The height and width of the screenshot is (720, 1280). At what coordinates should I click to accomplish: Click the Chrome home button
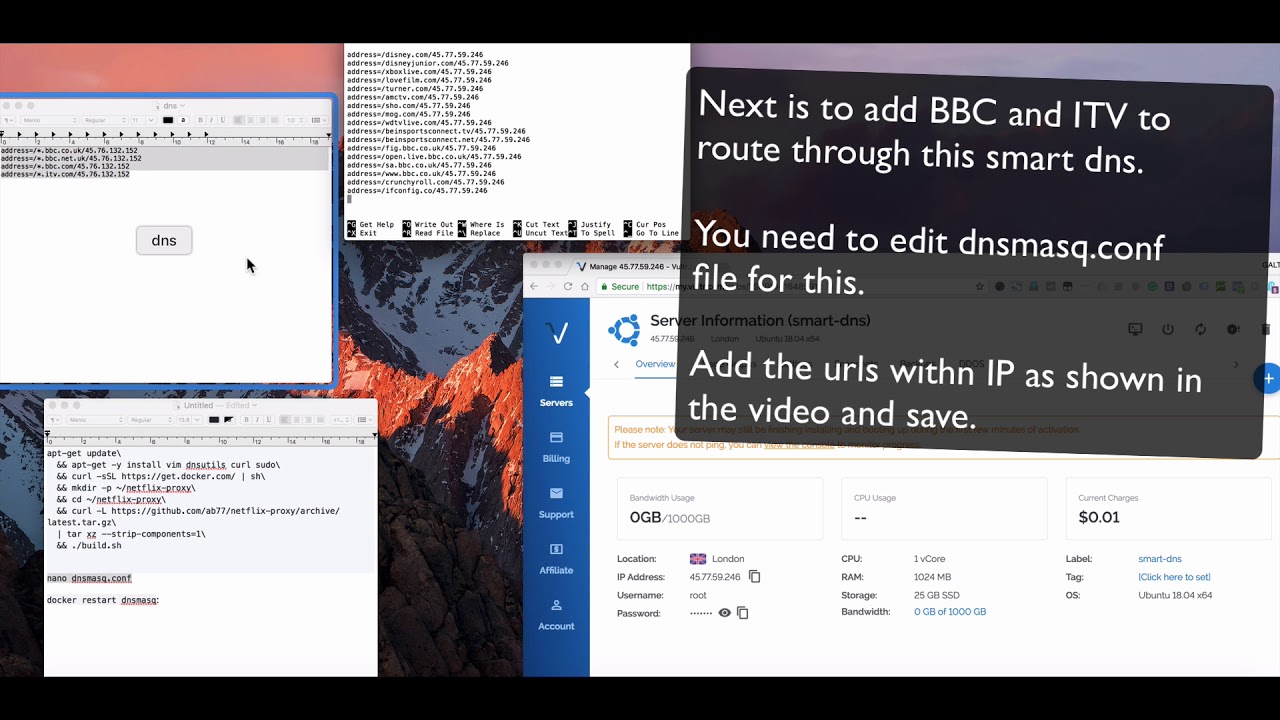[585, 286]
